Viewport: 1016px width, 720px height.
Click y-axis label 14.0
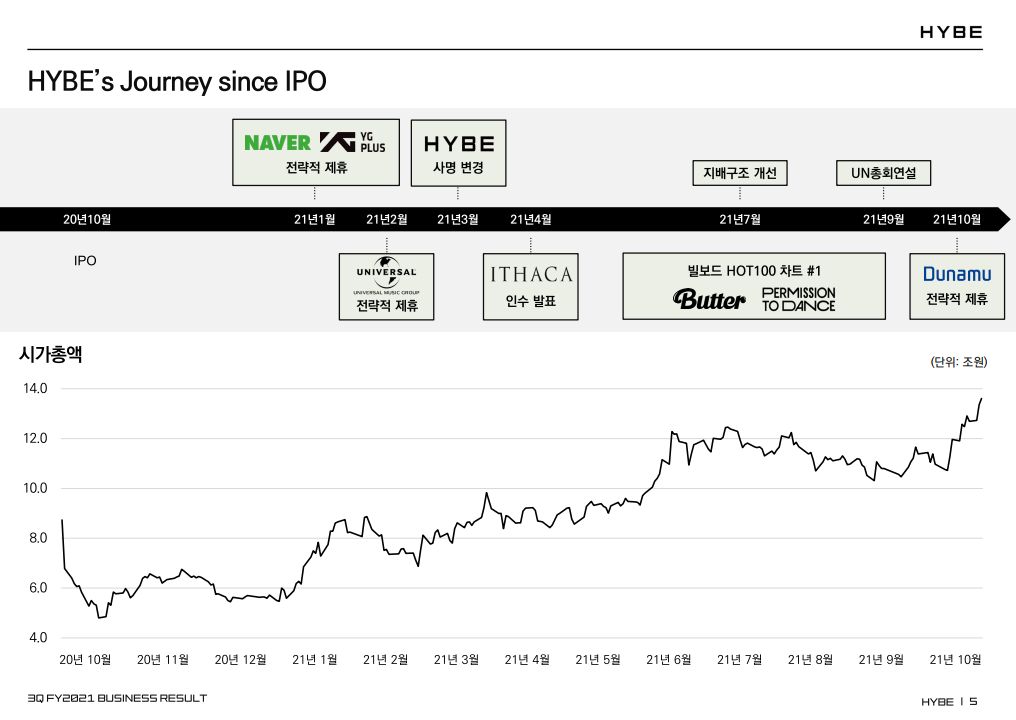point(35,388)
